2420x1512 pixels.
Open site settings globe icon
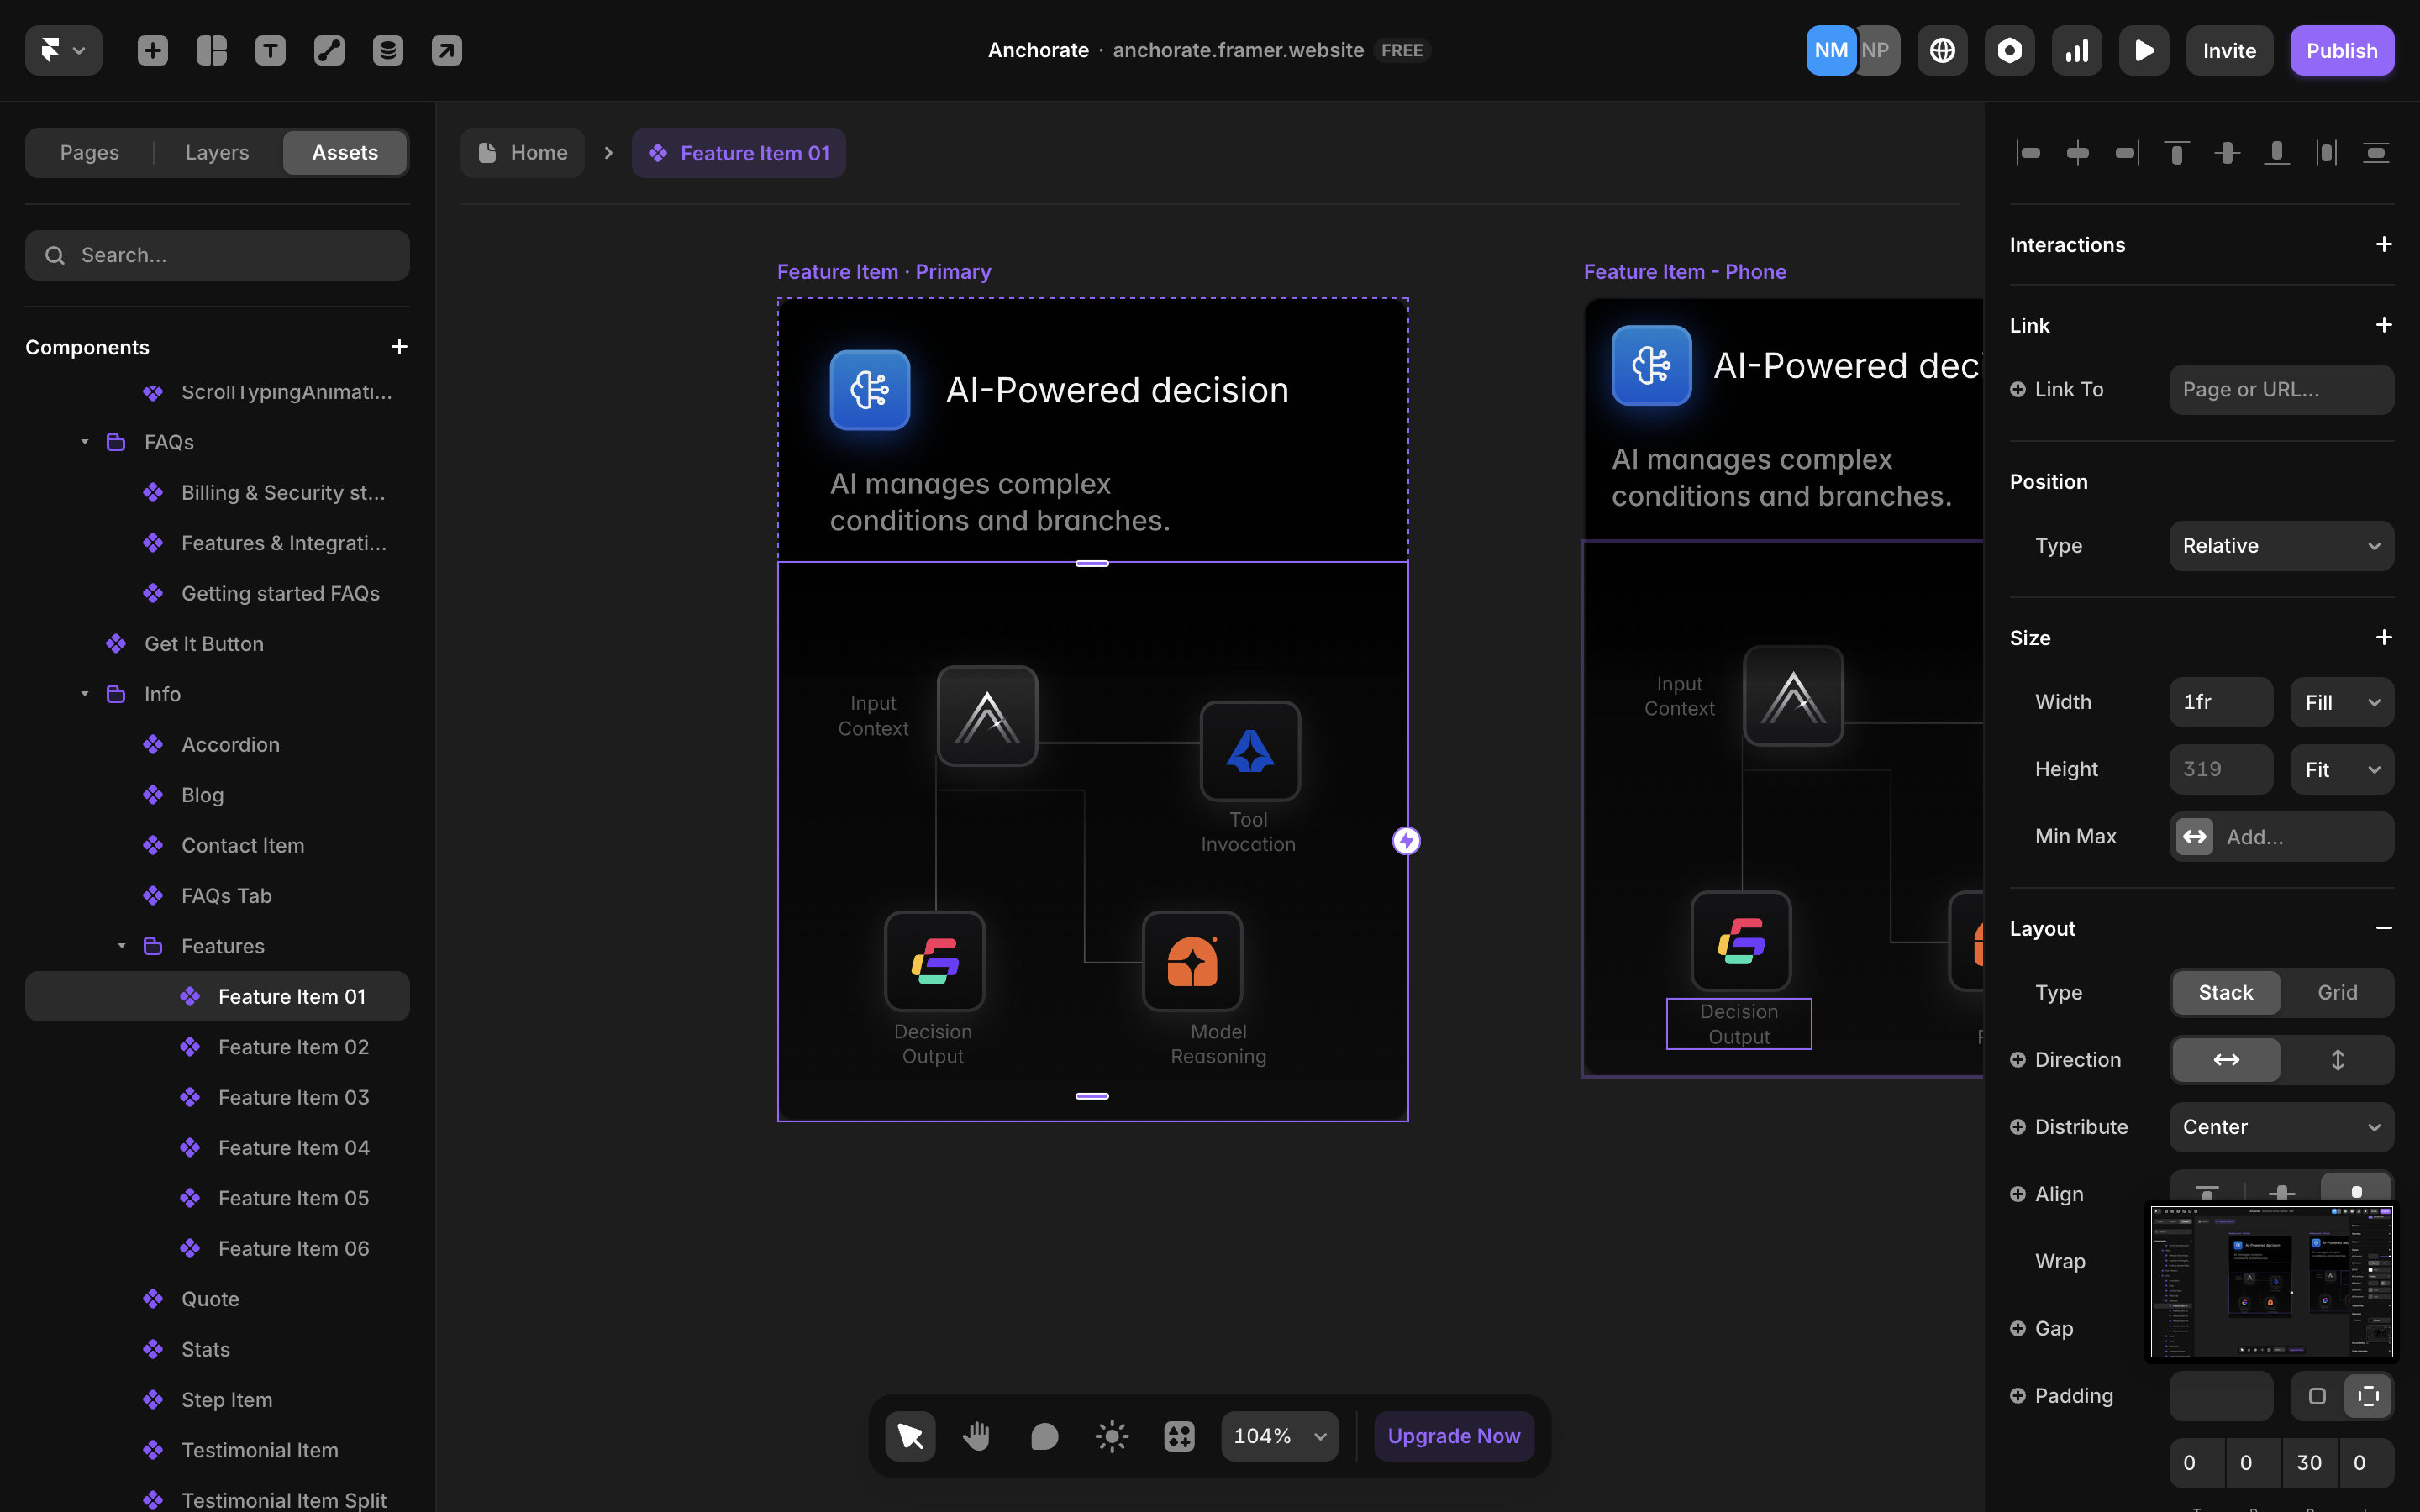(1942, 50)
